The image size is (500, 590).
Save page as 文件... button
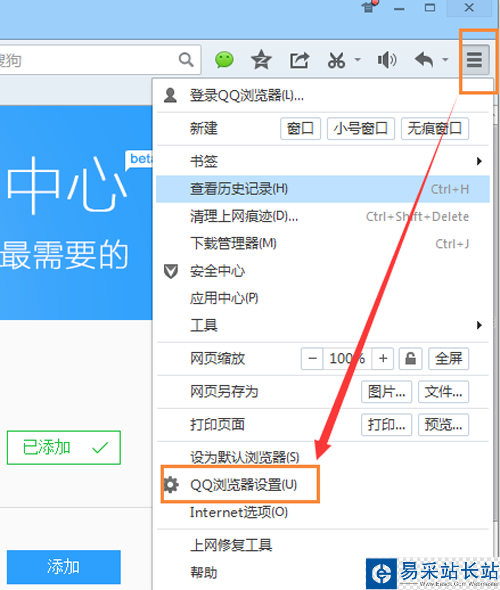coord(443,392)
